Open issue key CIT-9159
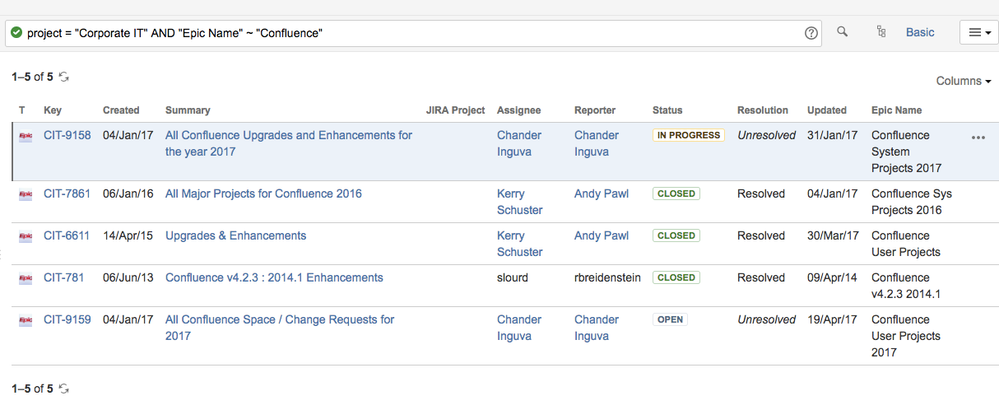This screenshot has width=999, height=415. coord(67,319)
